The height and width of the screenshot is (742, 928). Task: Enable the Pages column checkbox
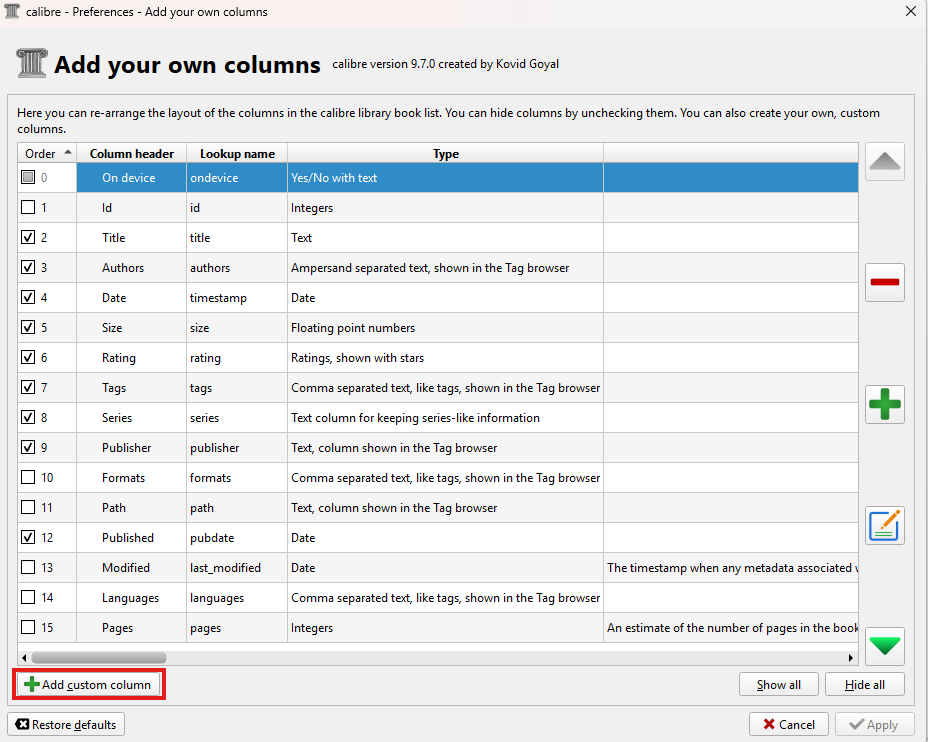click(28, 627)
